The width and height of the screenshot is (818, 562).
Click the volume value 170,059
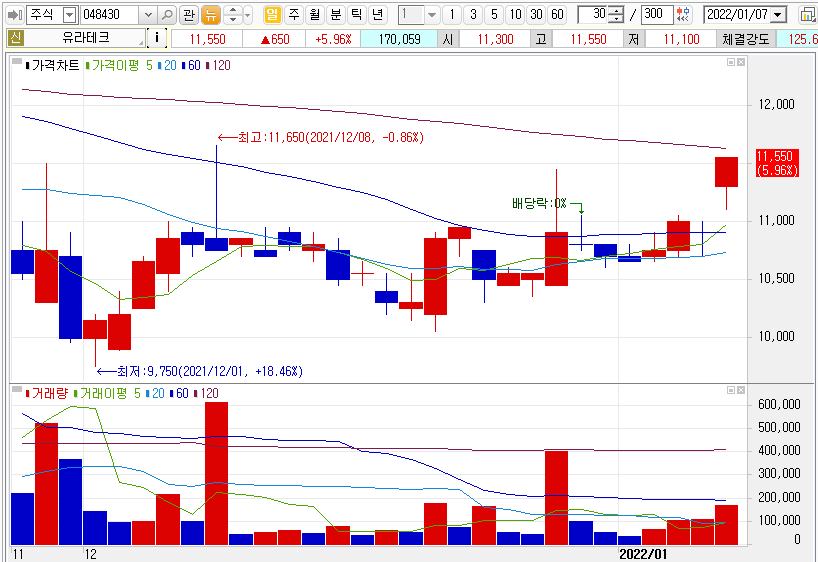tap(399, 39)
